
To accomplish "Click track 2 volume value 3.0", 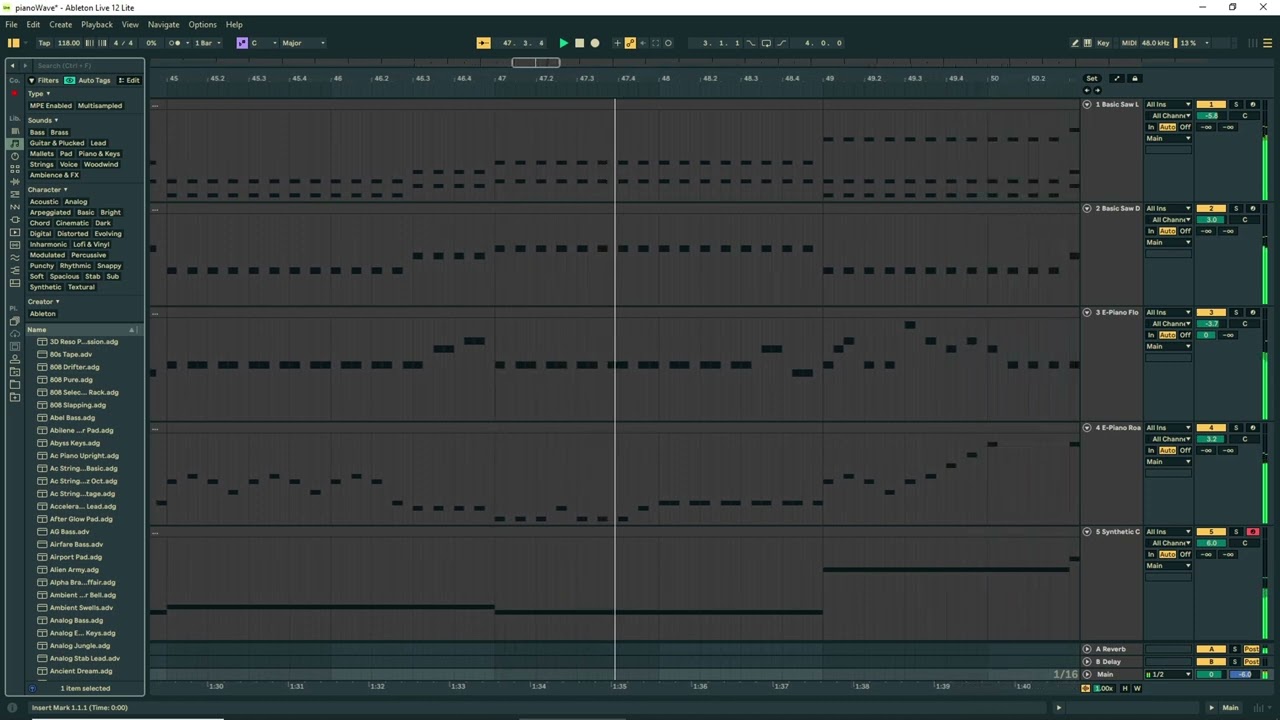I will (x=1211, y=220).
